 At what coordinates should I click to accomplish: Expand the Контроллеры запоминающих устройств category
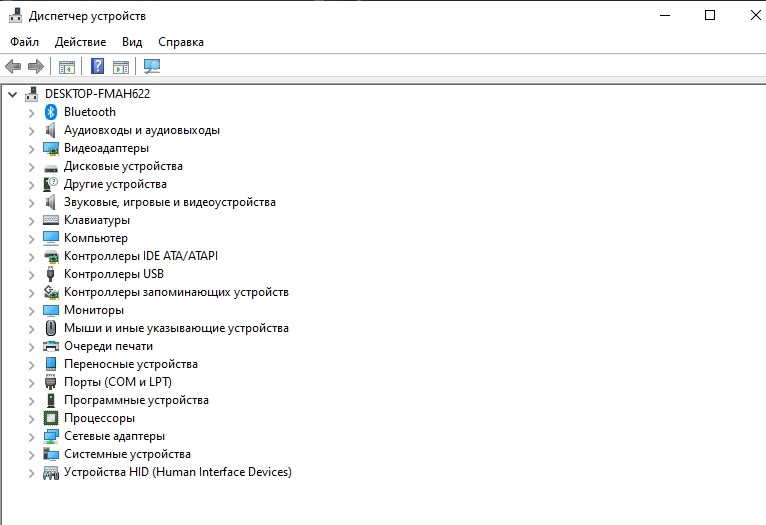pos(32,293)
